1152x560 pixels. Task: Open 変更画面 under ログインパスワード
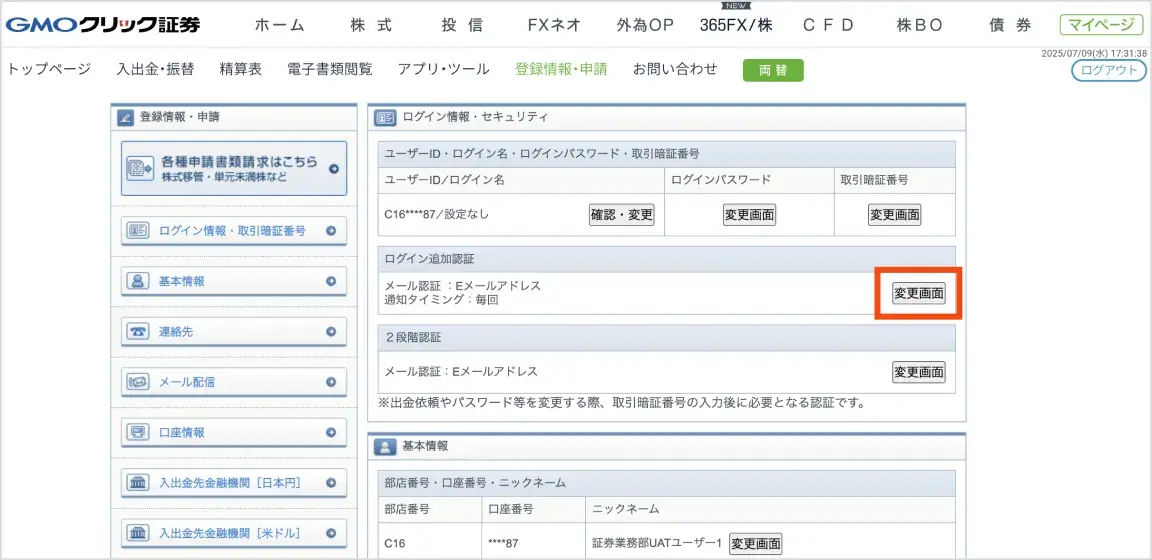[x=749, y=215]
